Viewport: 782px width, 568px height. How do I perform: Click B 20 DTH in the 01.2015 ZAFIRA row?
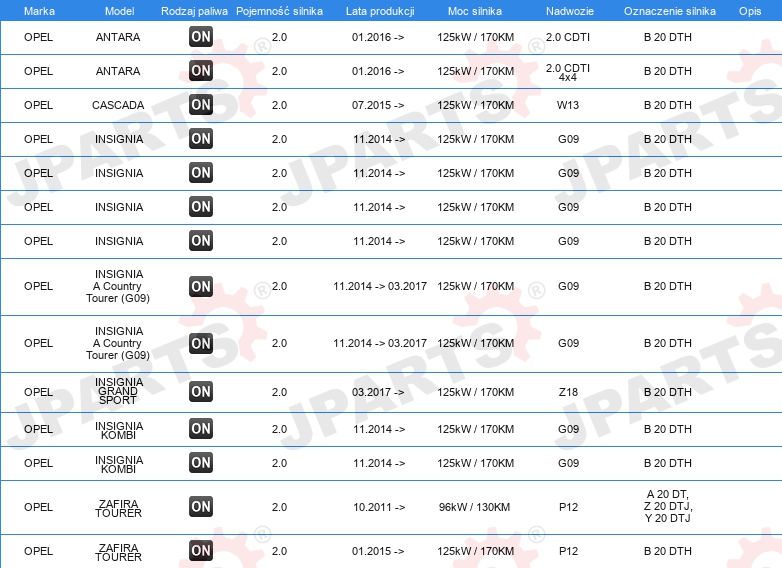tap(668, 551)
